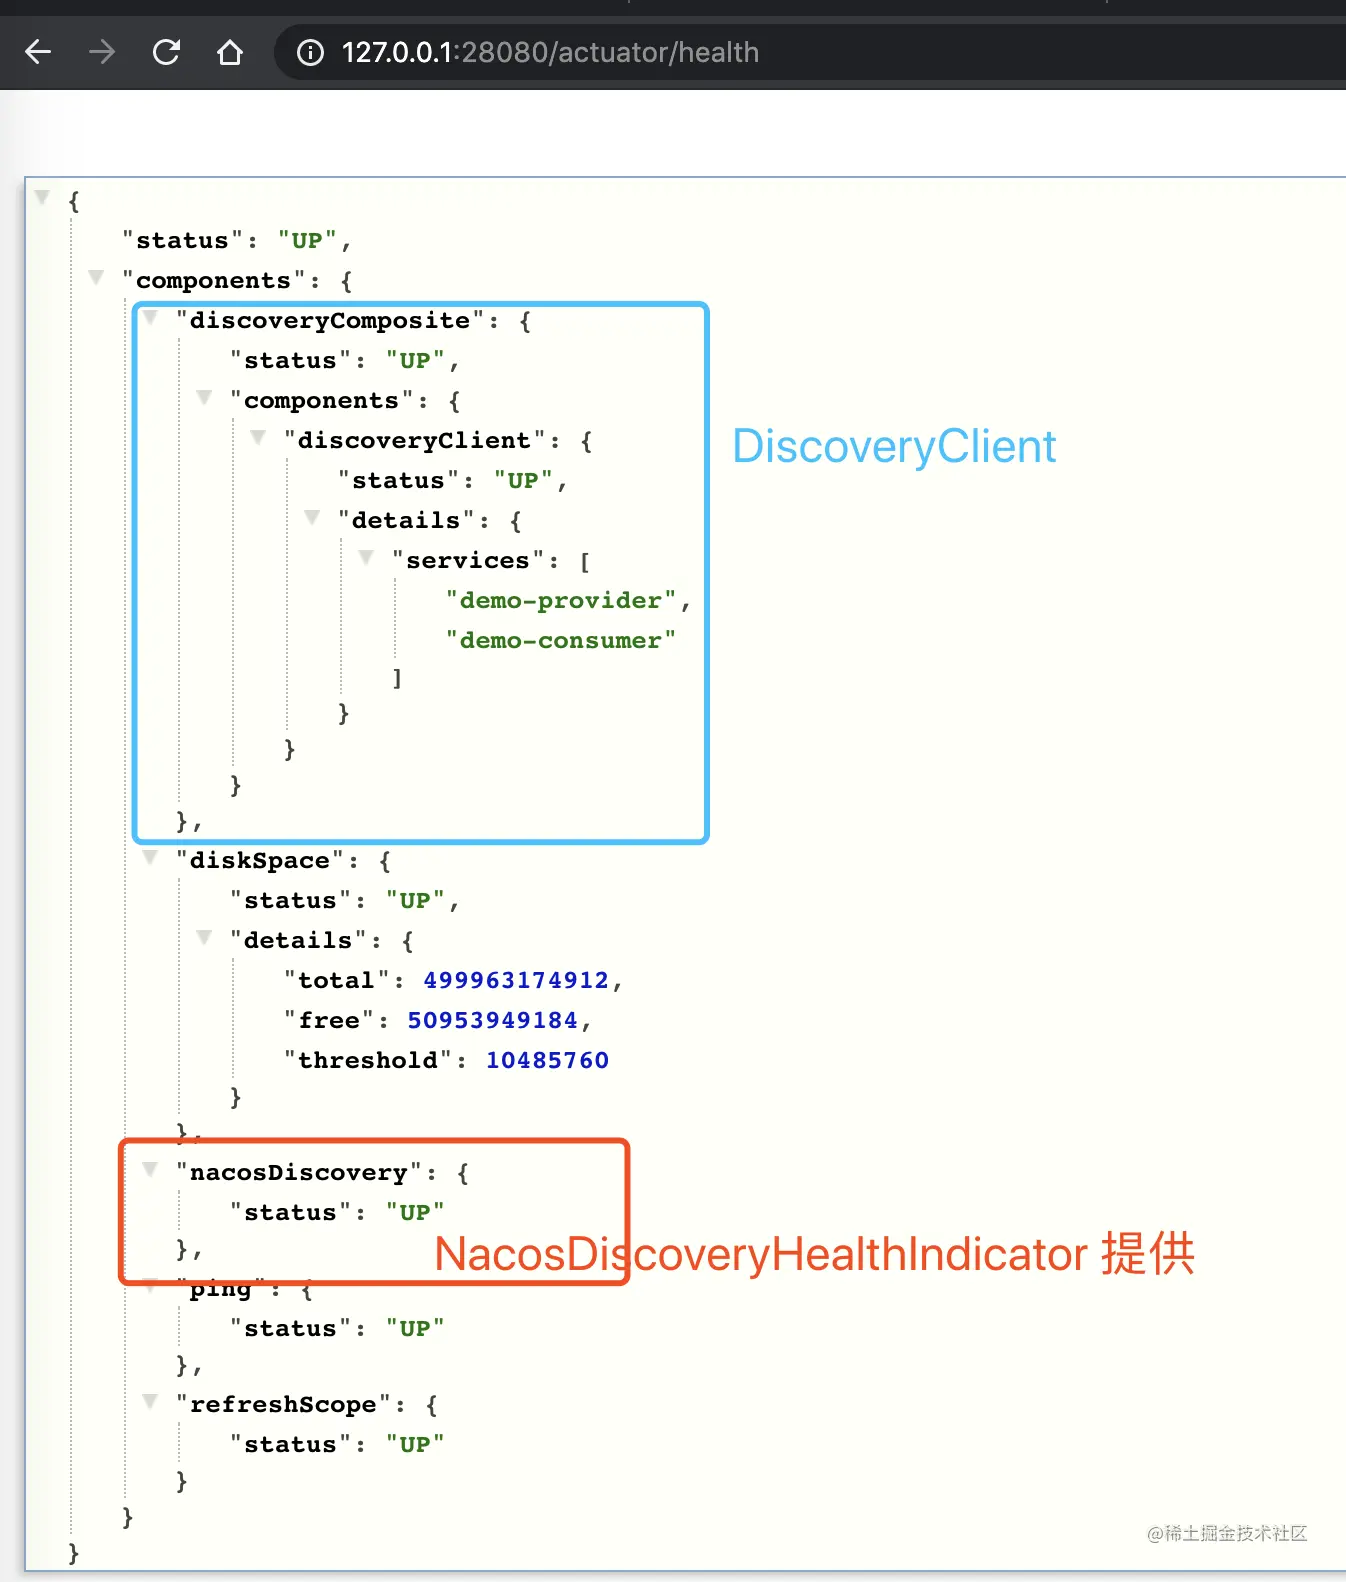Click the "threshold" key
Screen dimensions: 1346x1582
(x=368, y=1060)
